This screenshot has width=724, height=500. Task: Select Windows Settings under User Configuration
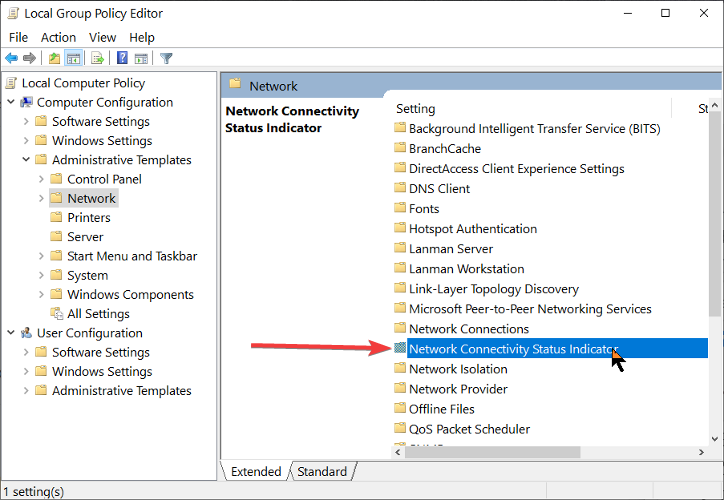coord(102,371)
